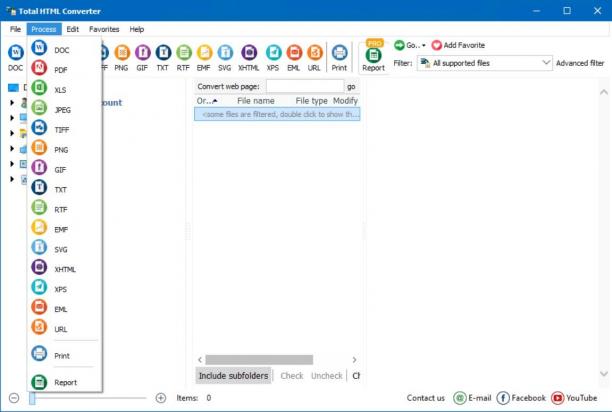This screenshot has width=612, height=412.
Task: Choose SVG in the Process menu
Action: [x=64, y=249]
